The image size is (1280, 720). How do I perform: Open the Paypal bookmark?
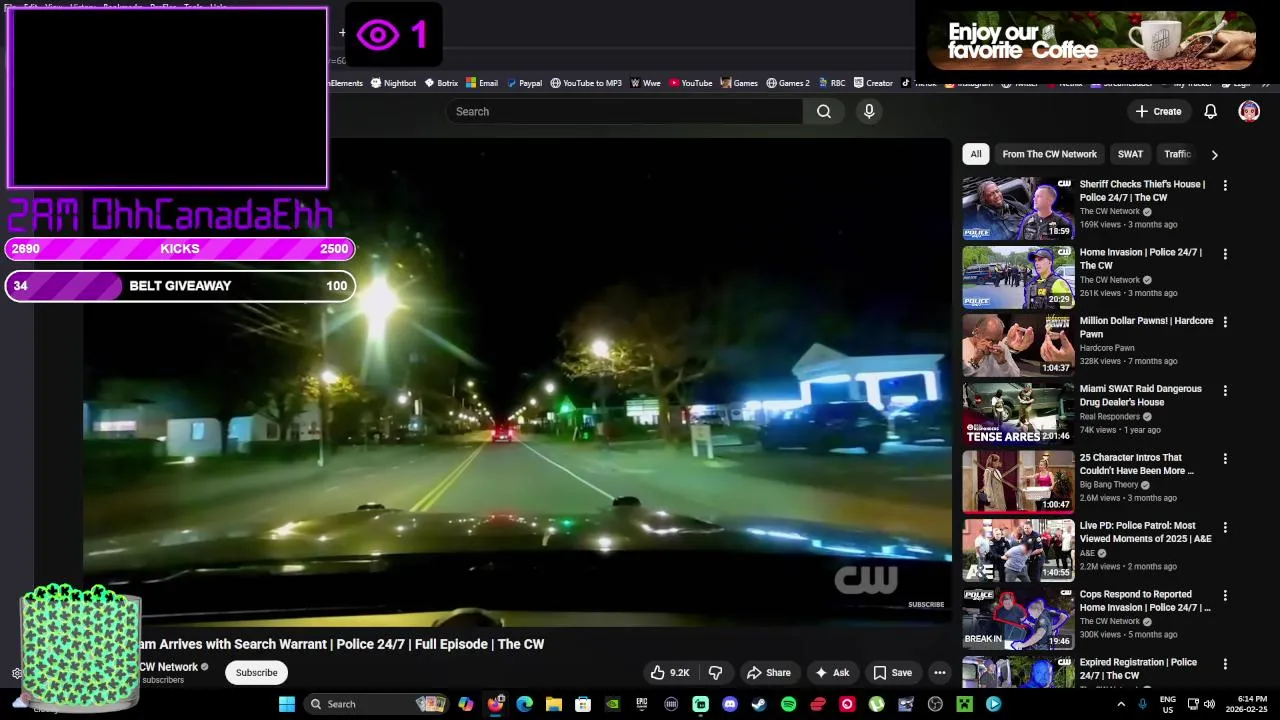(x=525, y=83)
